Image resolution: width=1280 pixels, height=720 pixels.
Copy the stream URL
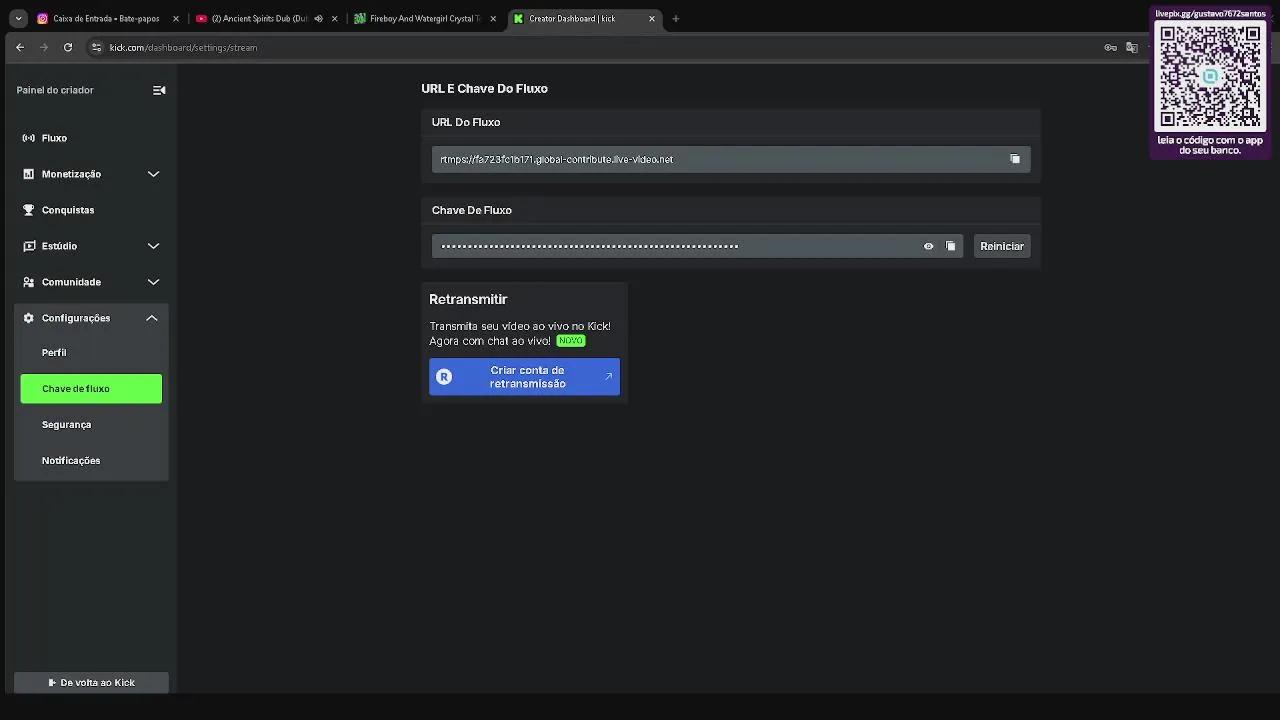pos(1015,159)
